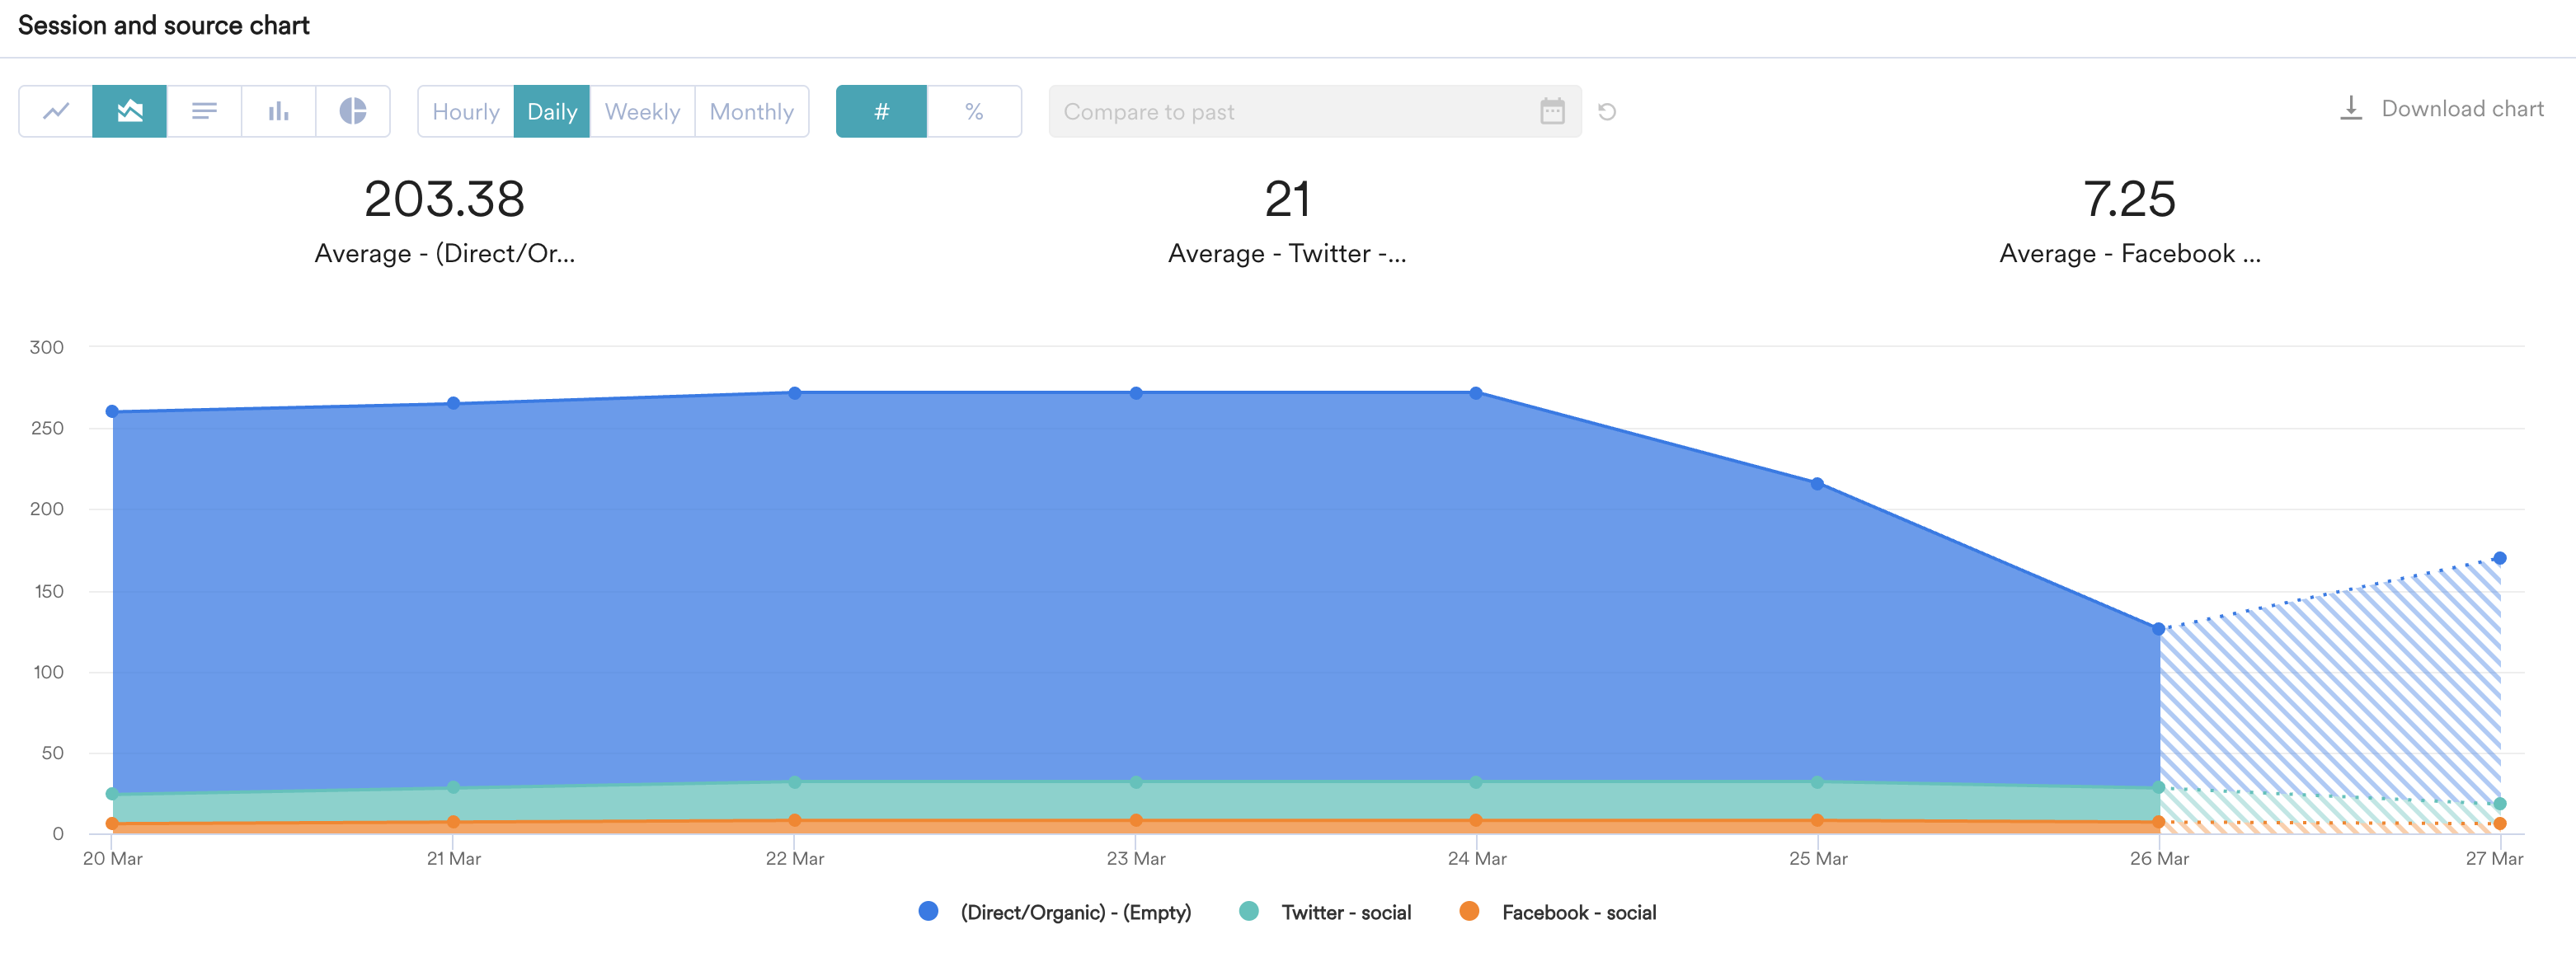Select Hourly granularity
Viewport: 2576px width, 976px height.
pos(465,111)
